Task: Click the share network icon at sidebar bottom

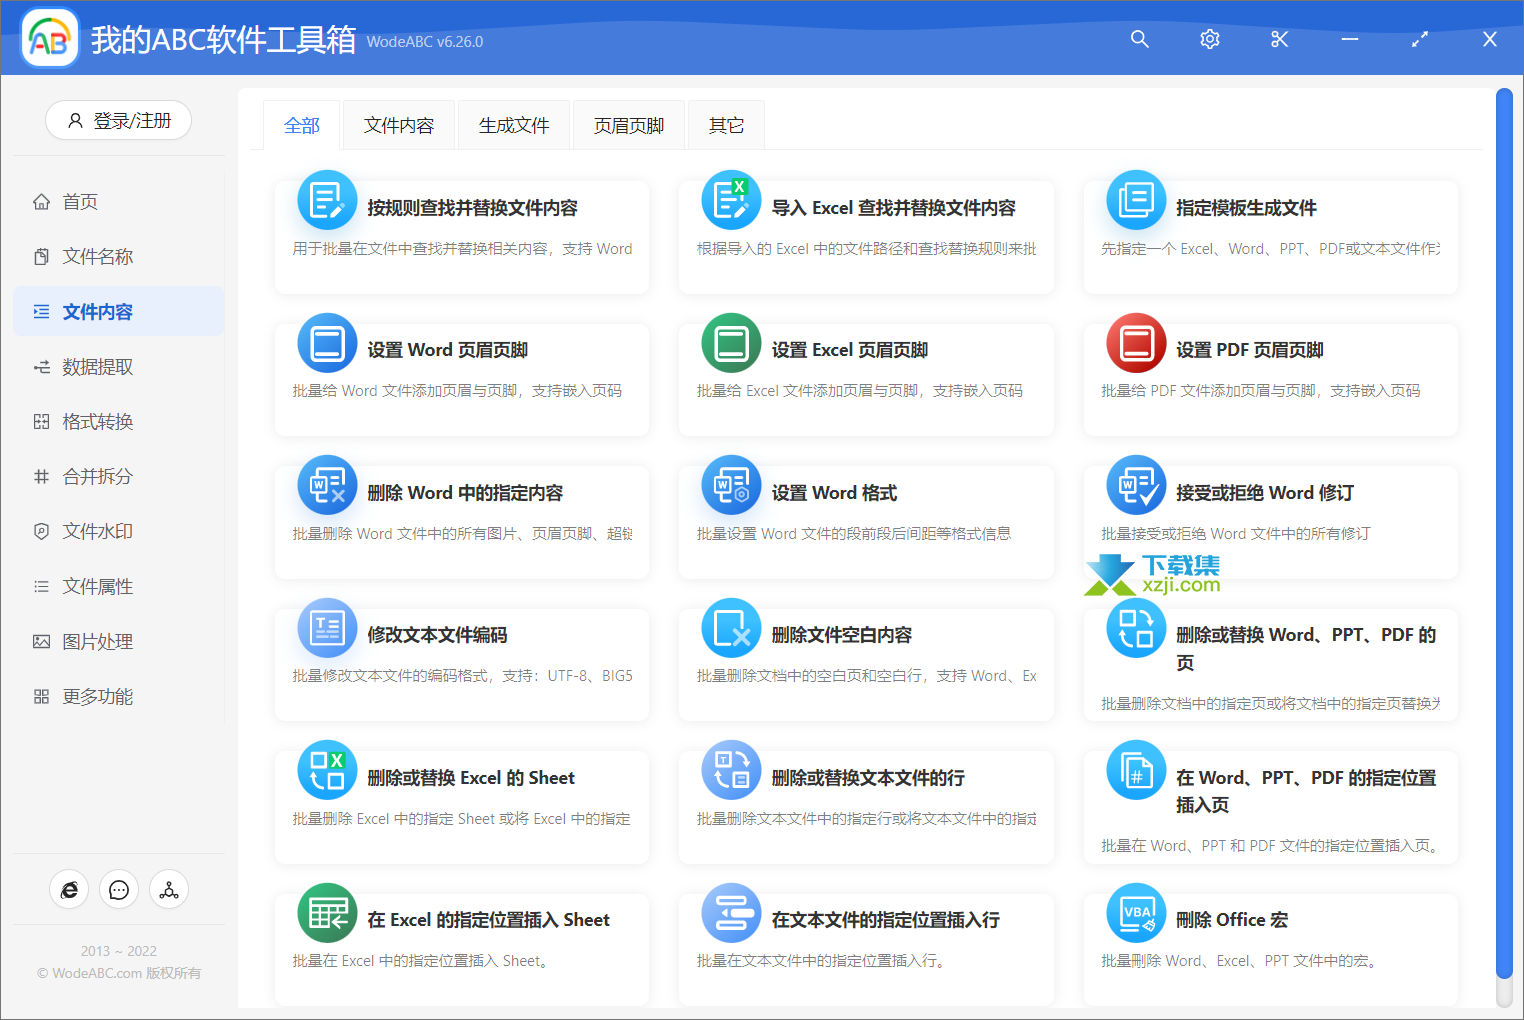Action: tap(169, 889)
